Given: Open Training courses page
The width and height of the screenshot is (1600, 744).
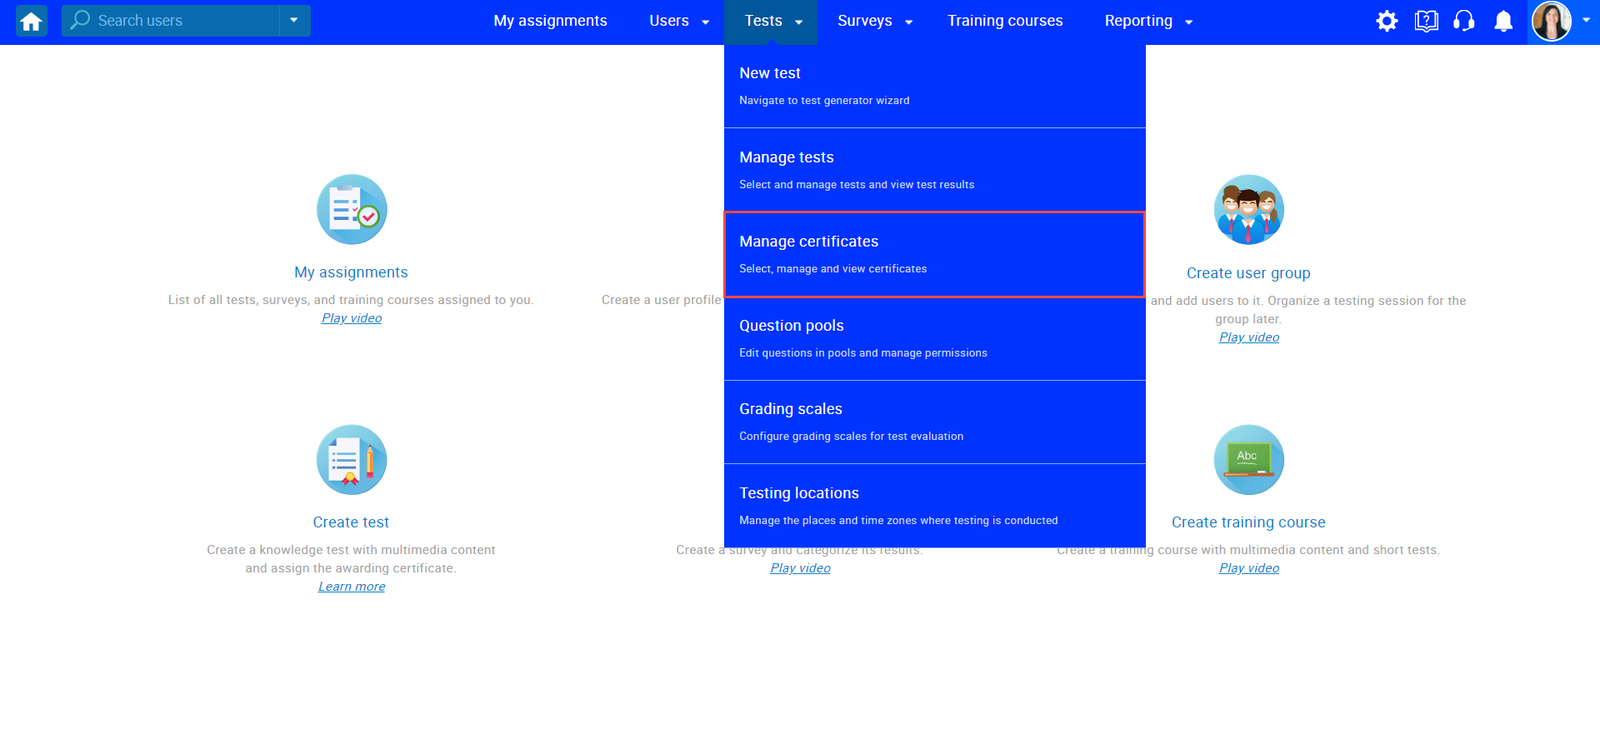Looking at the screenshot, I should pyautogui.click(x=1005, y=21).
